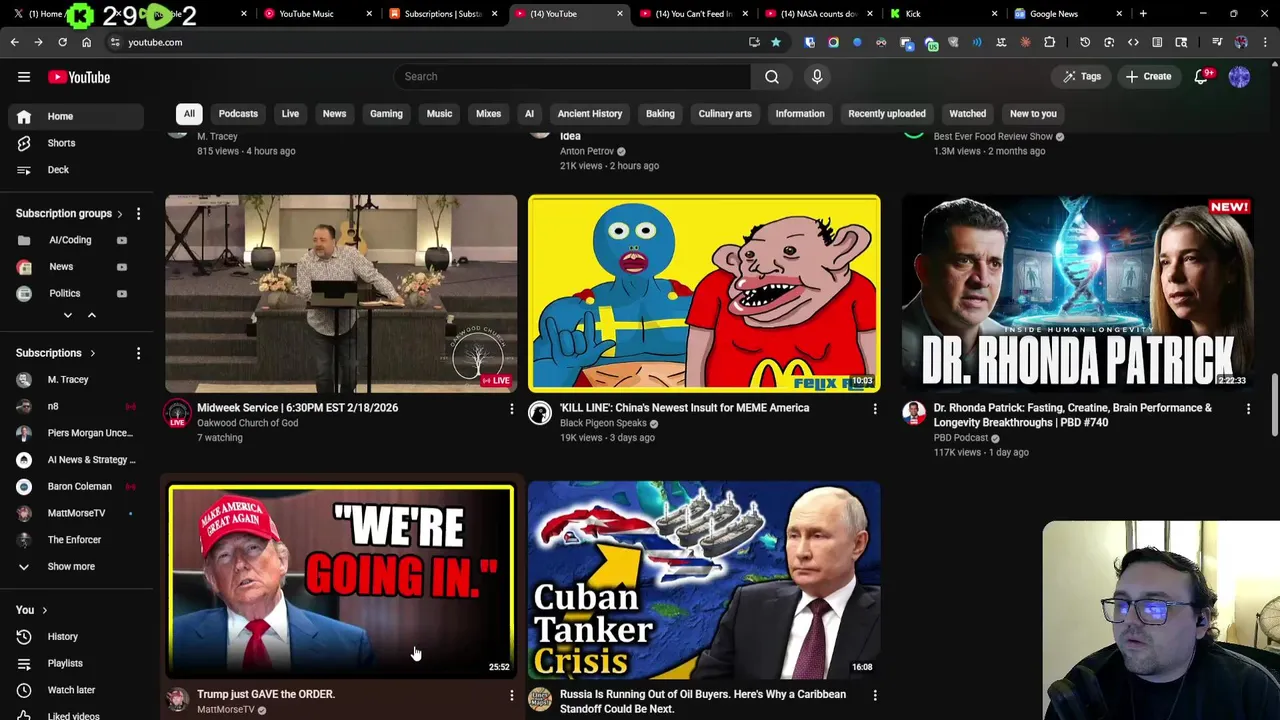Click the Home icon in the sidebar
Screen dimensions: 1280x720
(x=24, y=116)
